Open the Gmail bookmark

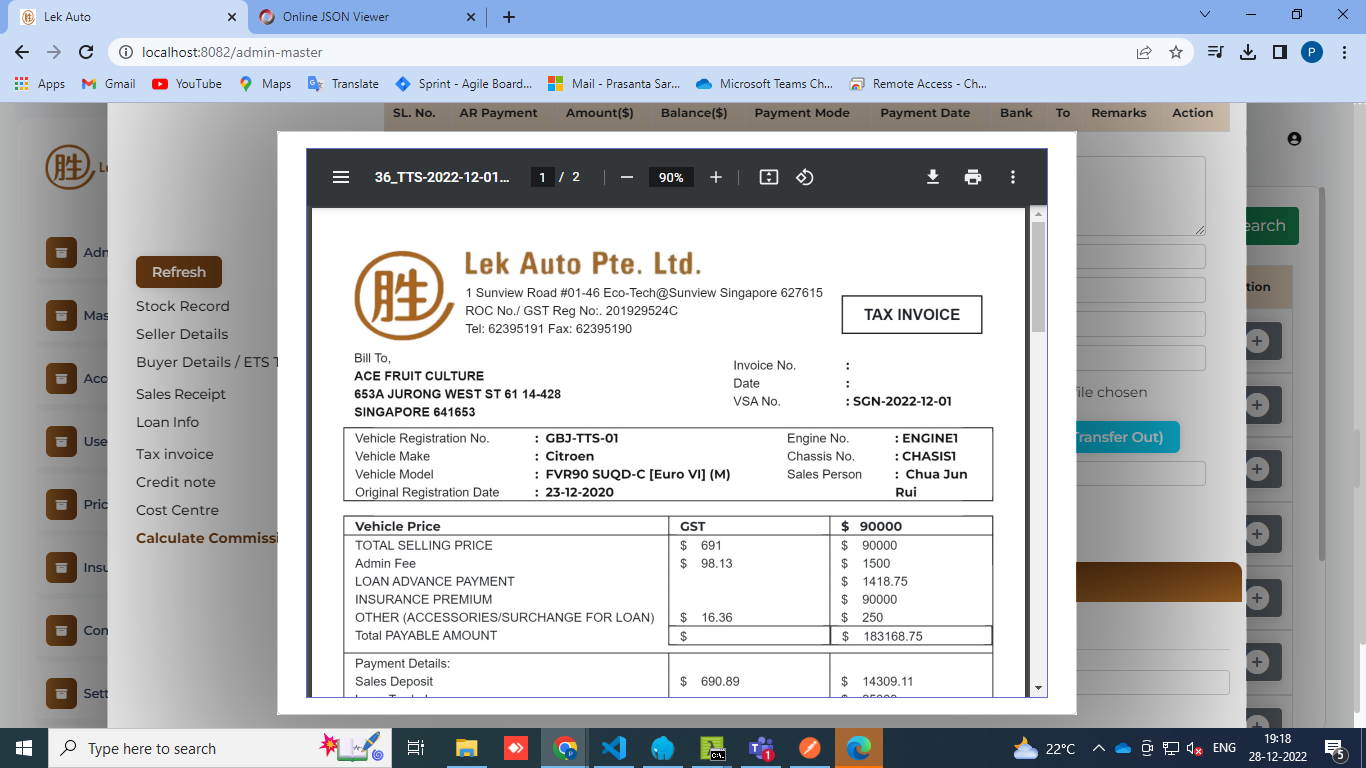pyautogui.click(x=109, y=84)
